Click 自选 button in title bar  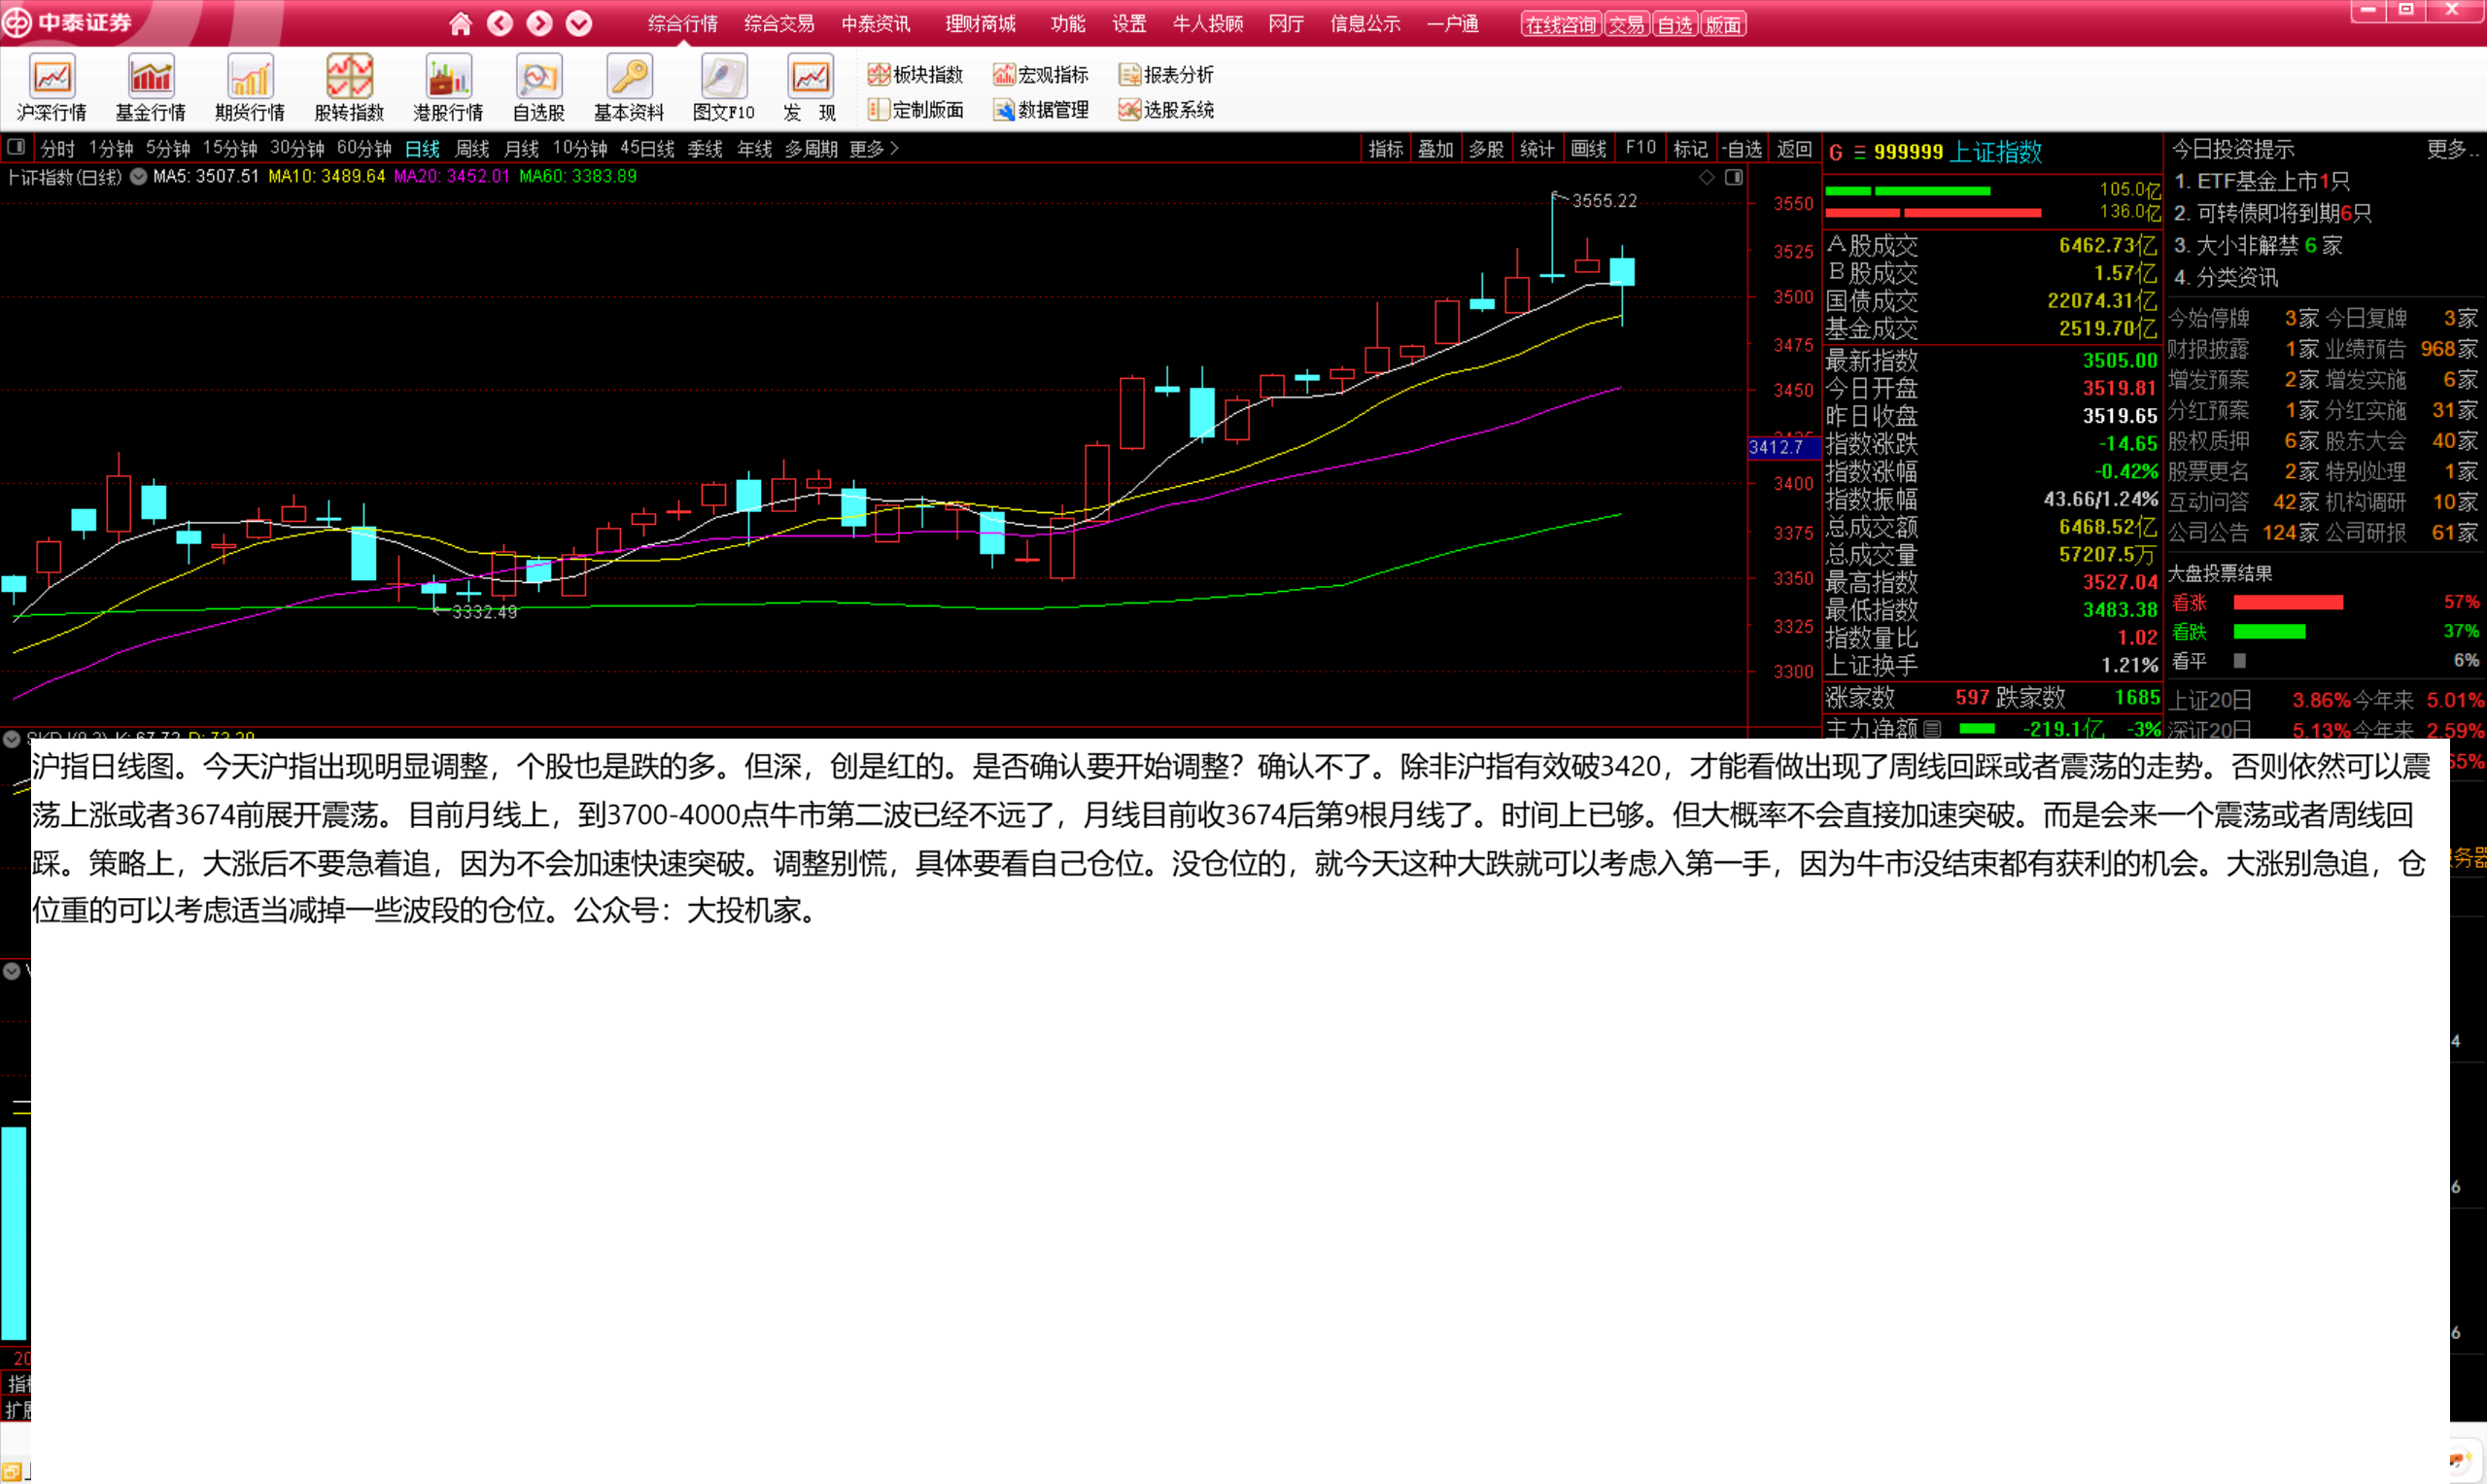(x=1675, y=24)
